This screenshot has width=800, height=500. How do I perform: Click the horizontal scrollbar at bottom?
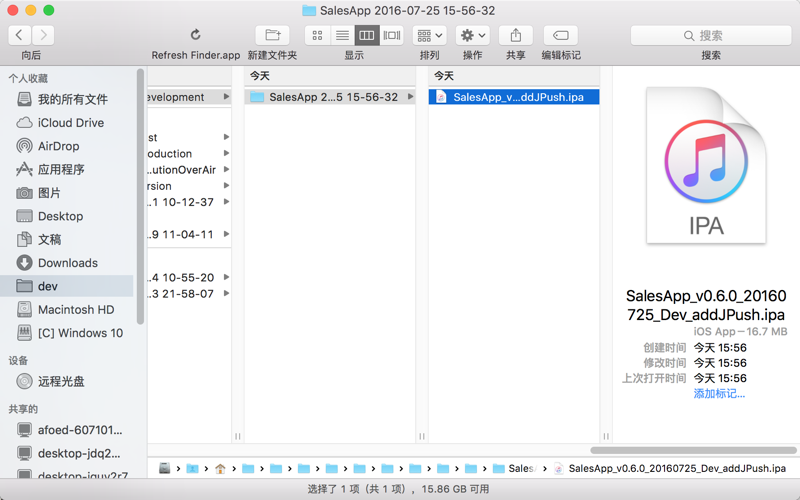(x=693, y=451)
